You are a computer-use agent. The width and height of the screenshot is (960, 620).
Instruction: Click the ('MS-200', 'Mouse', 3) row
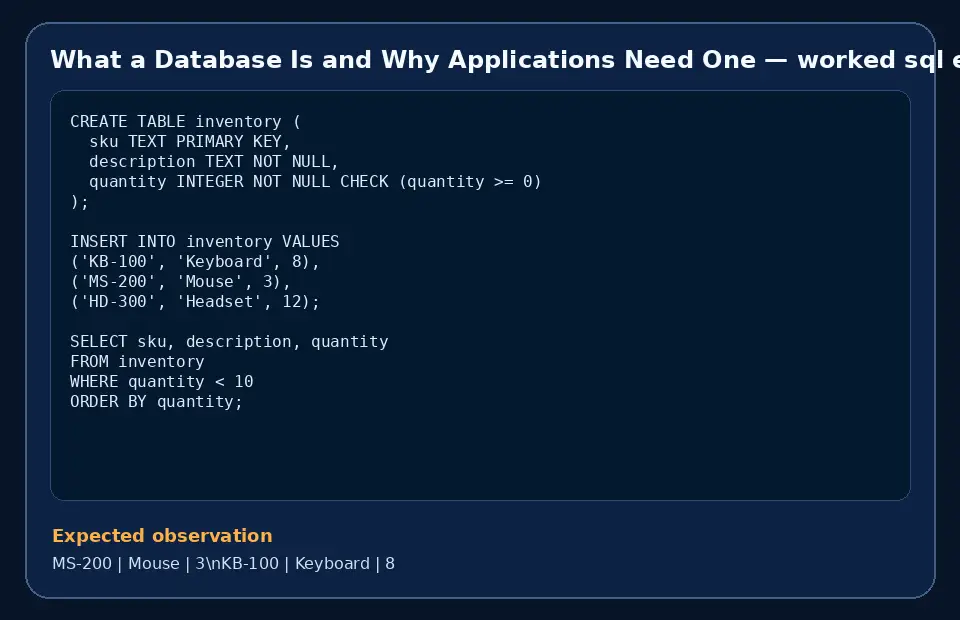pyautogui.click(x=180, y=282)
